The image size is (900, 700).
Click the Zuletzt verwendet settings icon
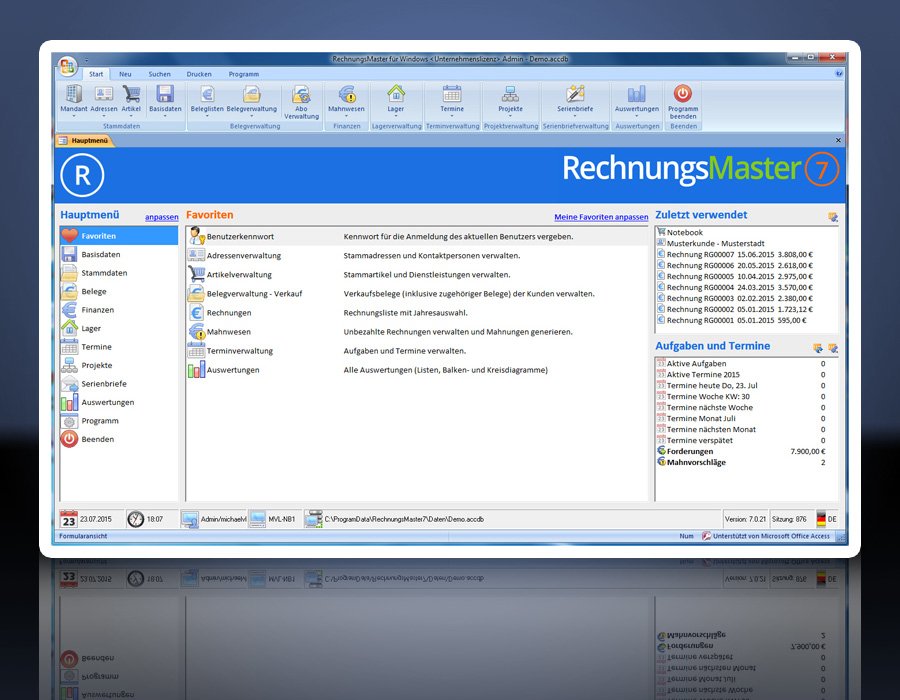point(833,216)
